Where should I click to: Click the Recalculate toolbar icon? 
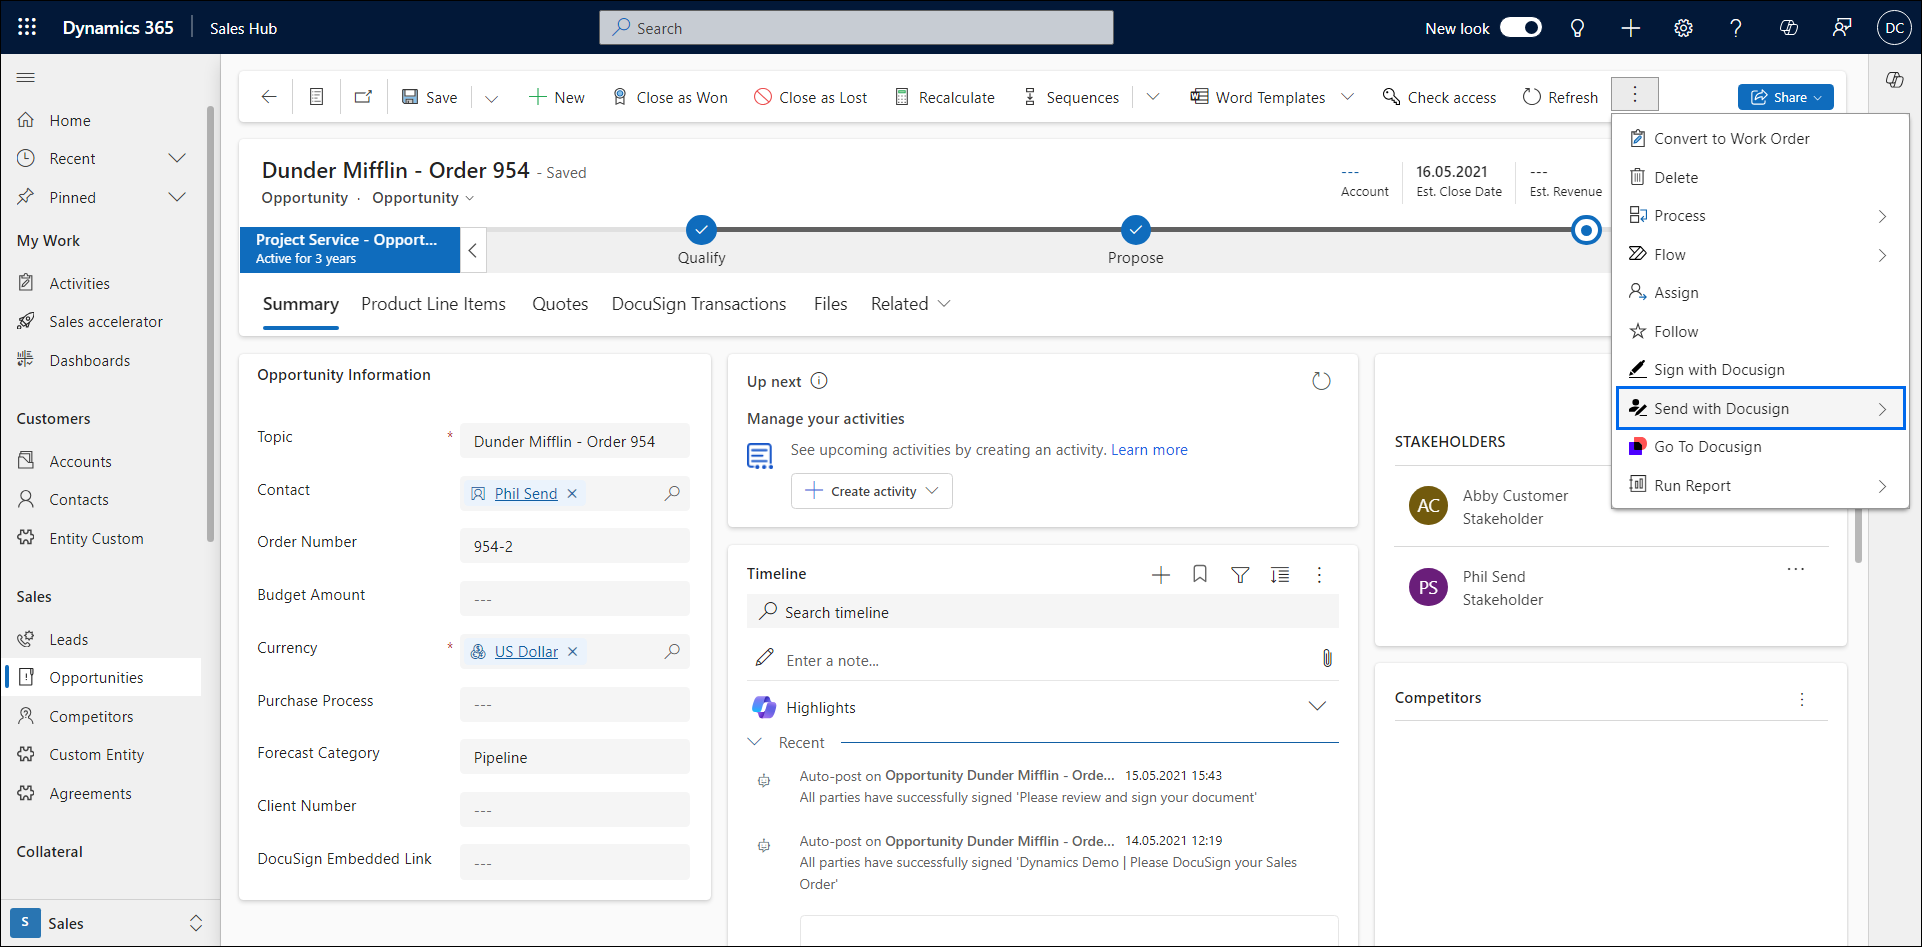(902, 97)
